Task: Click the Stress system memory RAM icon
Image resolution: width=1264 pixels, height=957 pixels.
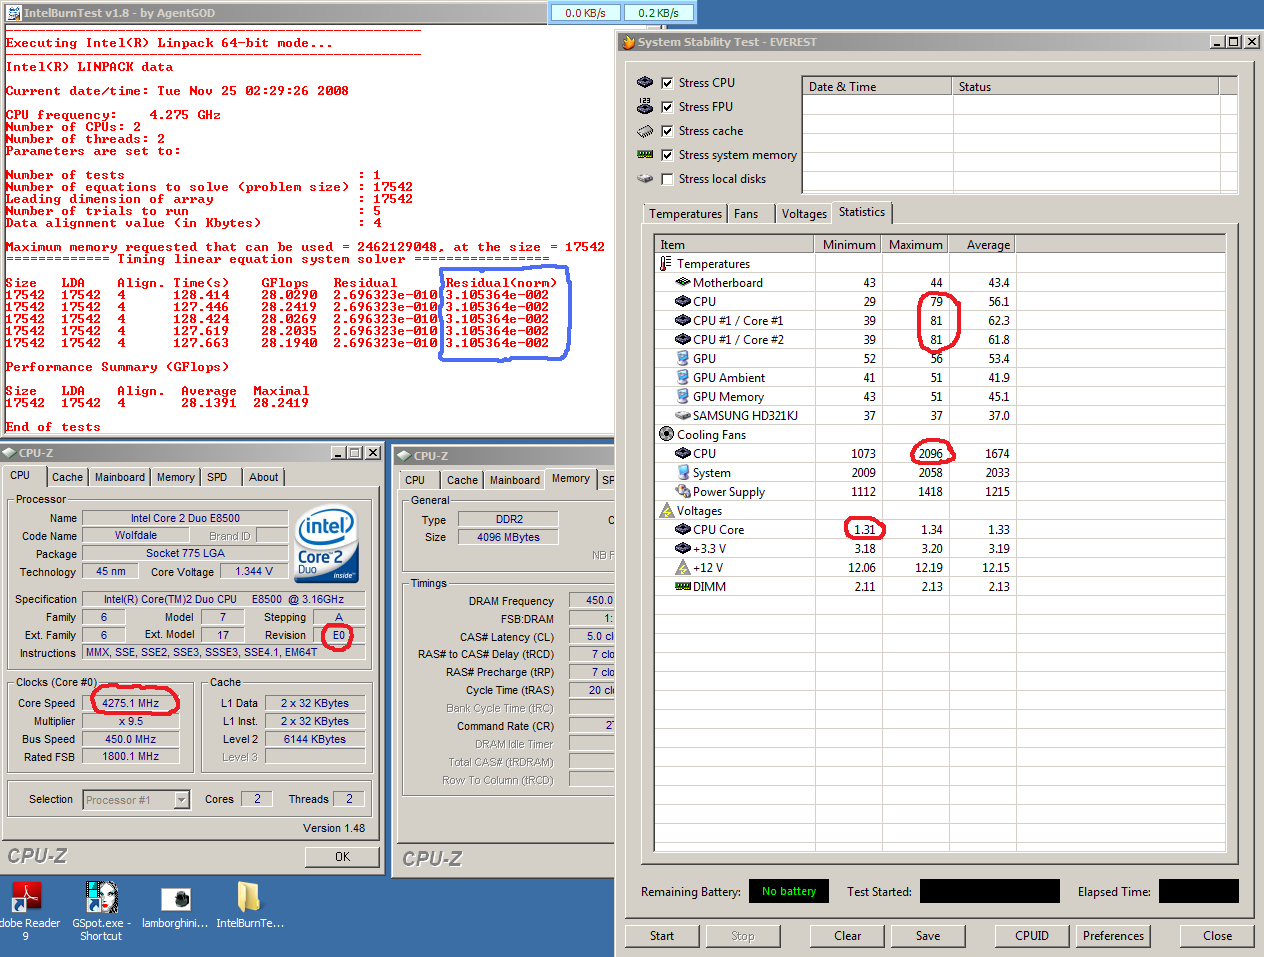Action: coord(645,155)
